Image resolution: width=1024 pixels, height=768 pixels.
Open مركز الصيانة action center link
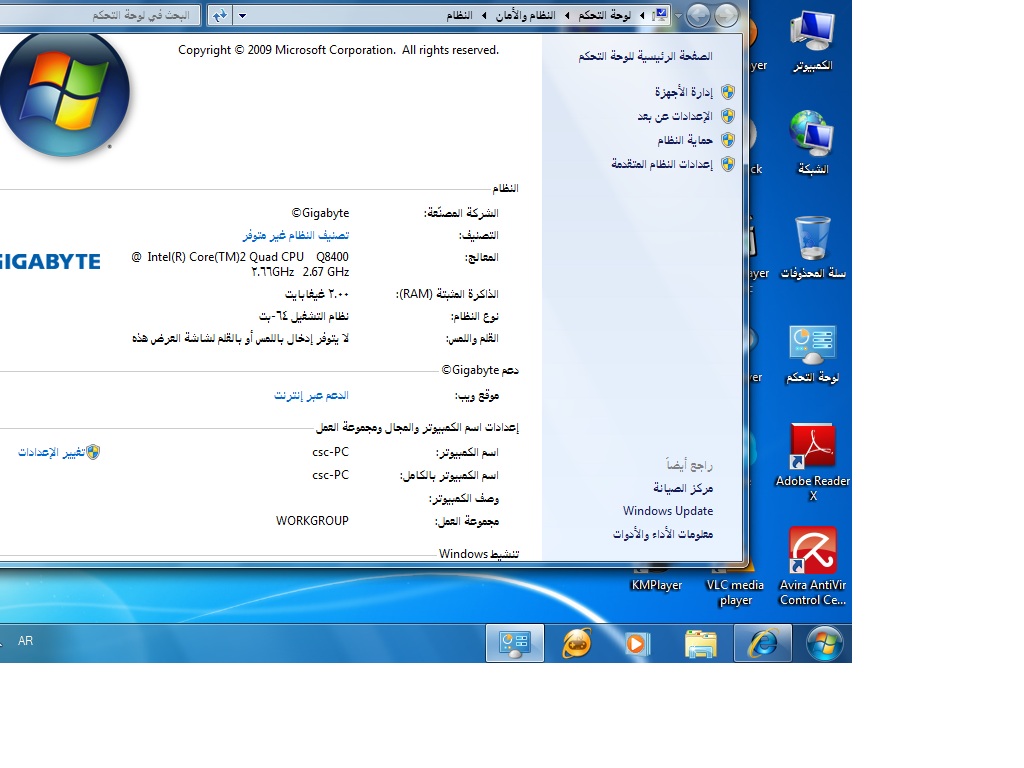coord(683,488)
